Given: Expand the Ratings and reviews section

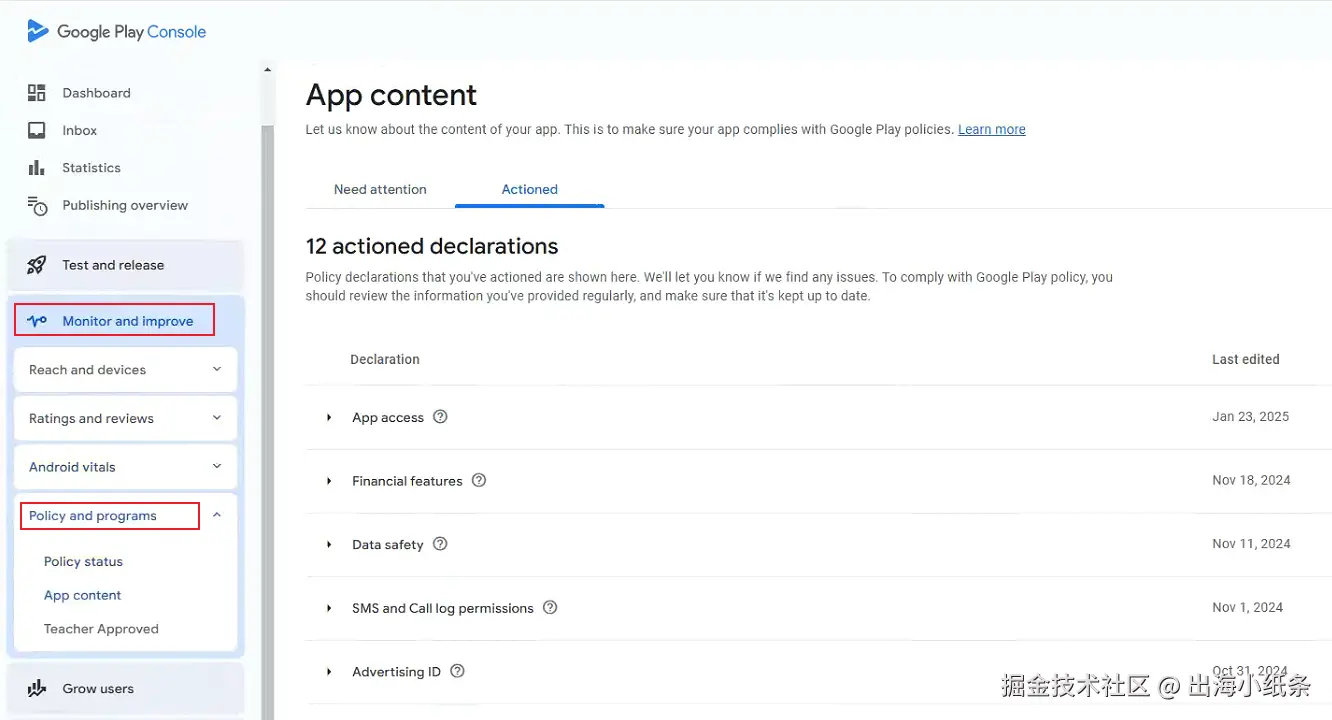Looking at the screenshot, I should pyautogui.click(x=217, y=418).
